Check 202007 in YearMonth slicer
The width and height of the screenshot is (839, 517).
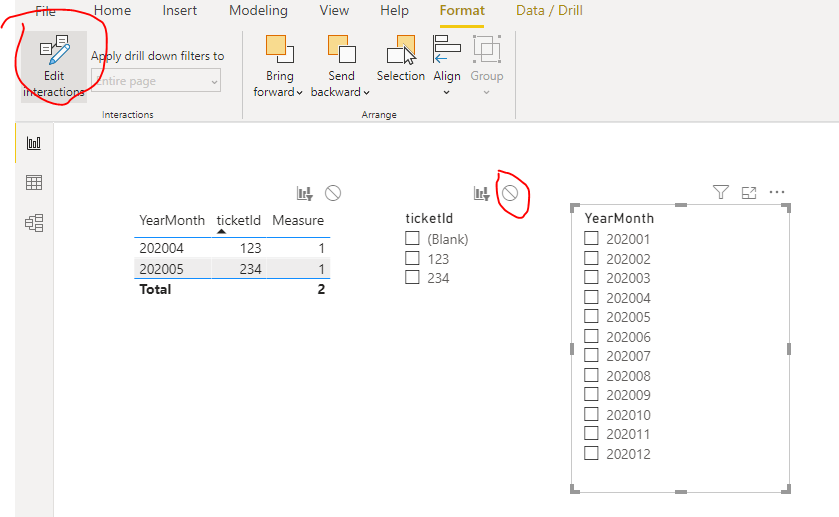(x=591, y=355)
